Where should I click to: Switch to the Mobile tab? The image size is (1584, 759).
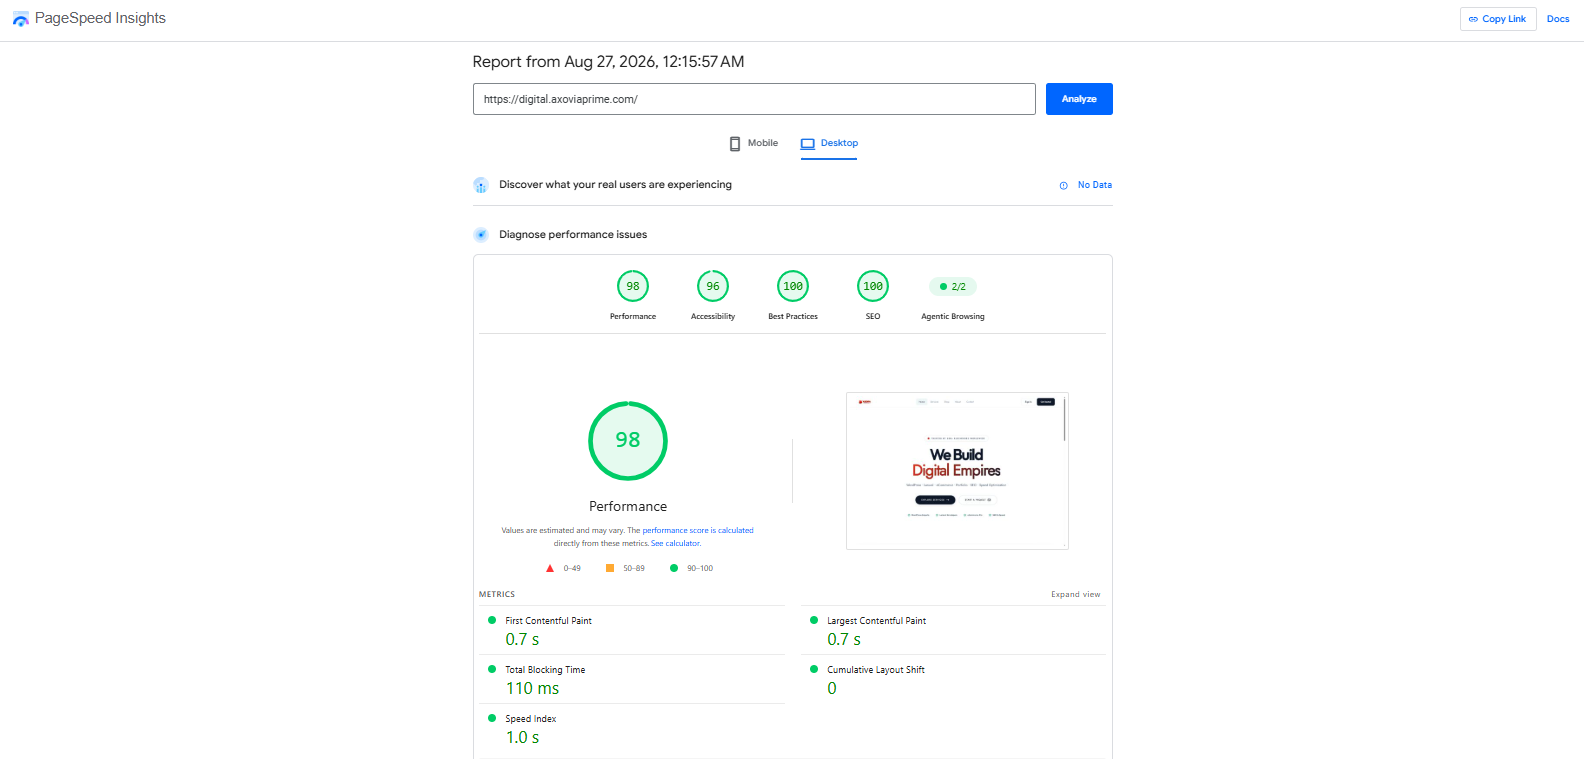[754, 144]
